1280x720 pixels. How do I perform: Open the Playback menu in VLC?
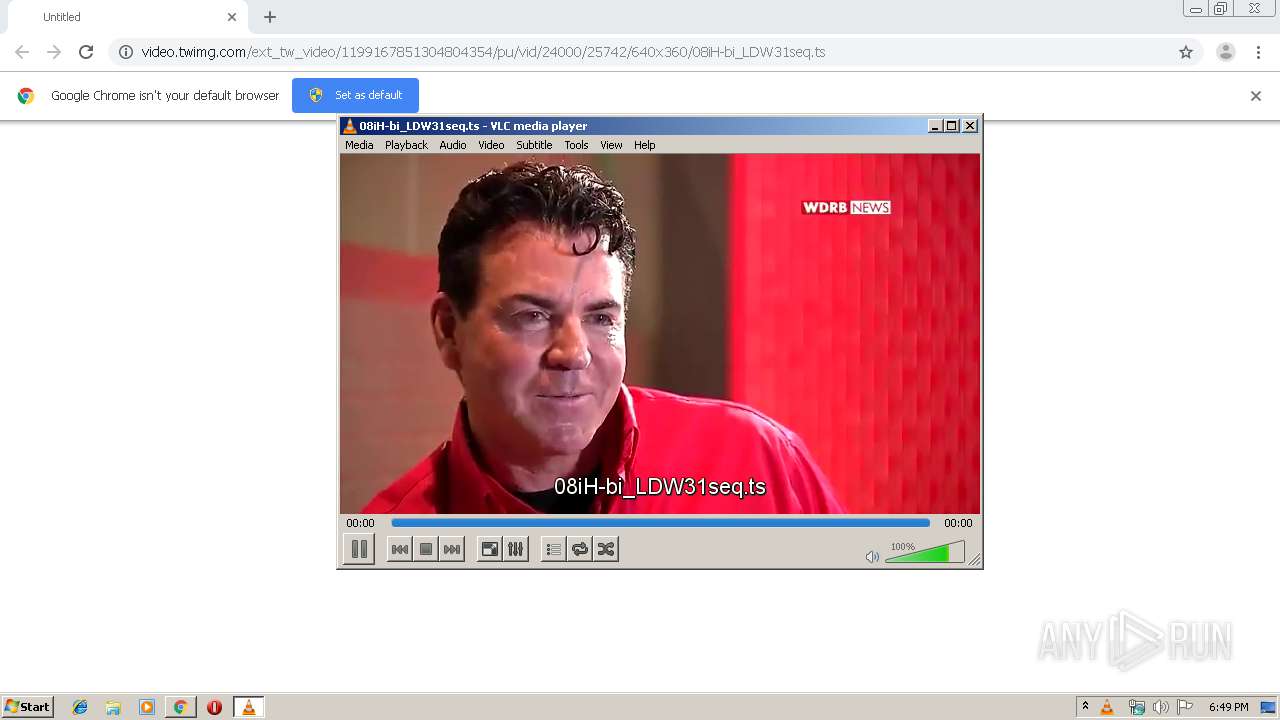[x=406, y=145]
